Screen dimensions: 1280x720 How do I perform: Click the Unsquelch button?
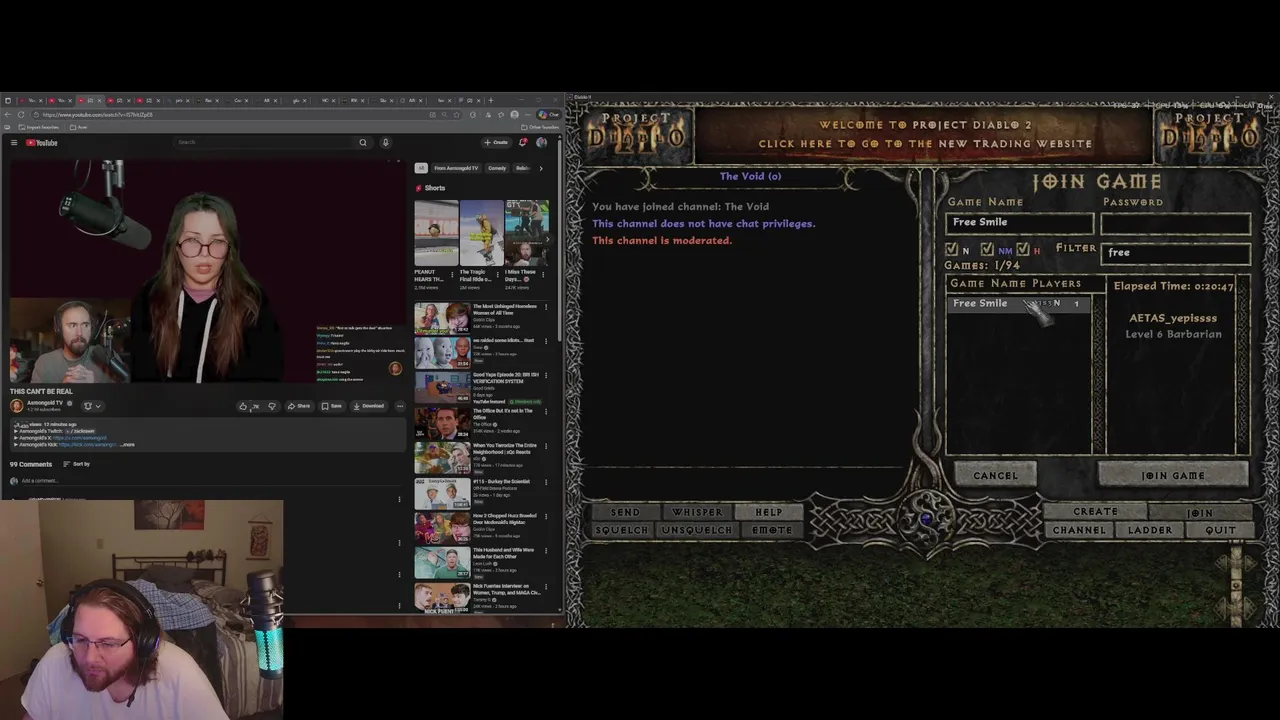tap(697, 530)
